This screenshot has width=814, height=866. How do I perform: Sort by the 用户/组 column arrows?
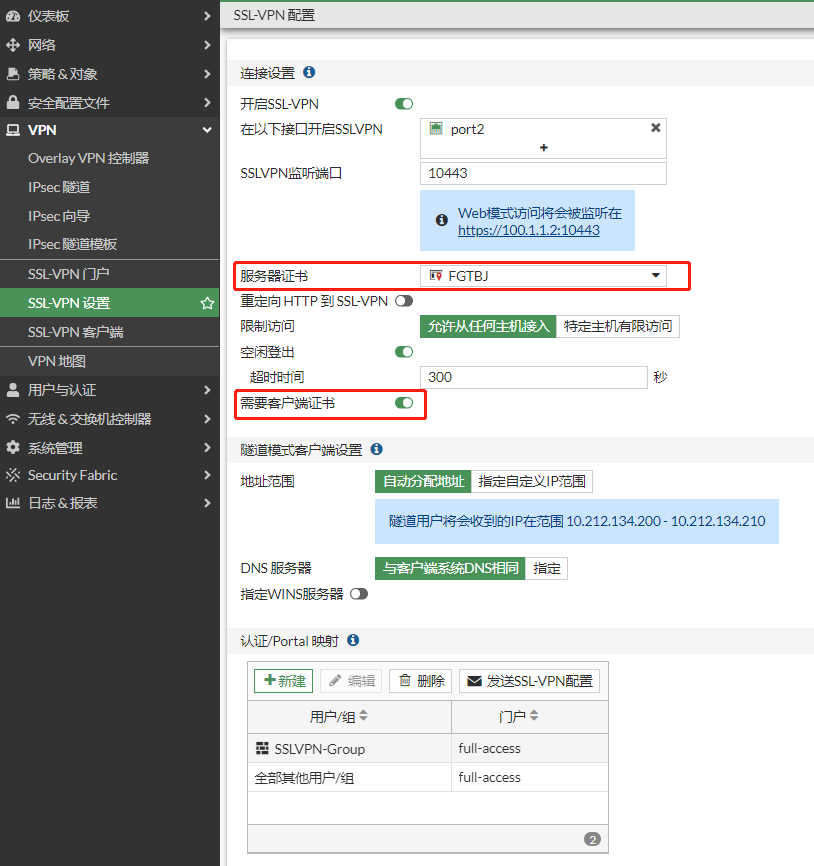click(x=363, y=716)
